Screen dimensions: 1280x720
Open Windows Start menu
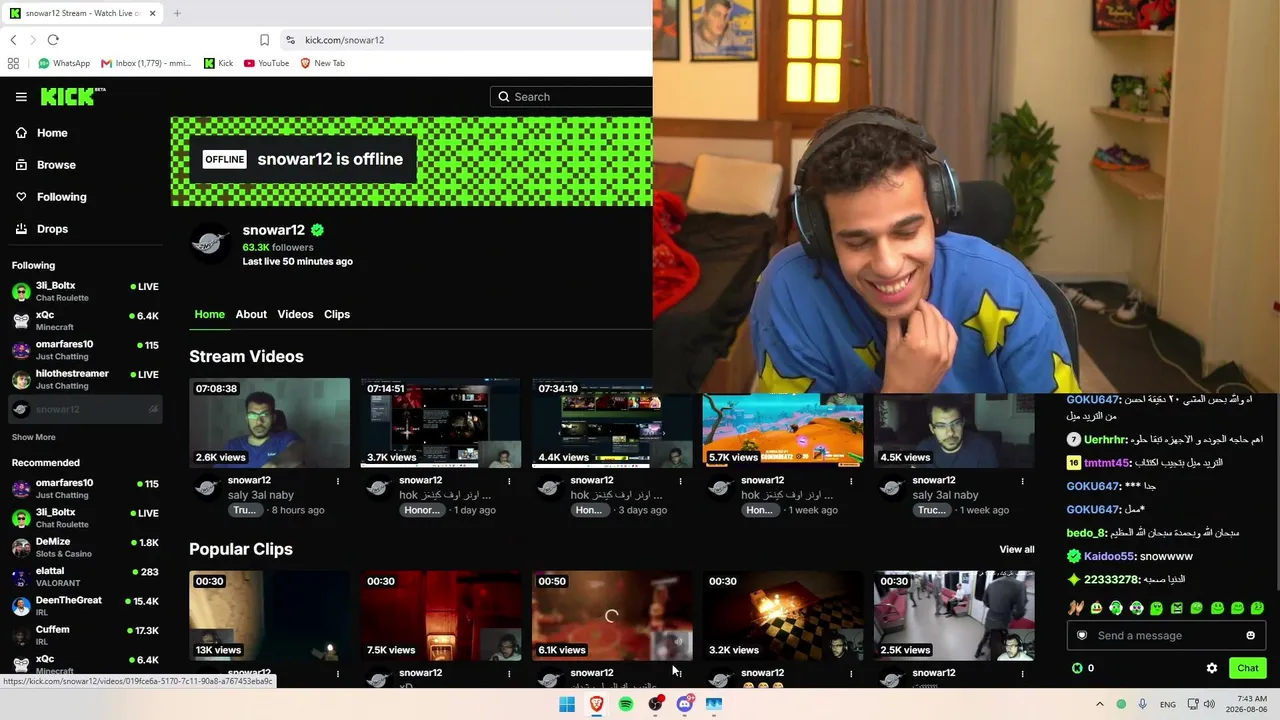[567, 704]
